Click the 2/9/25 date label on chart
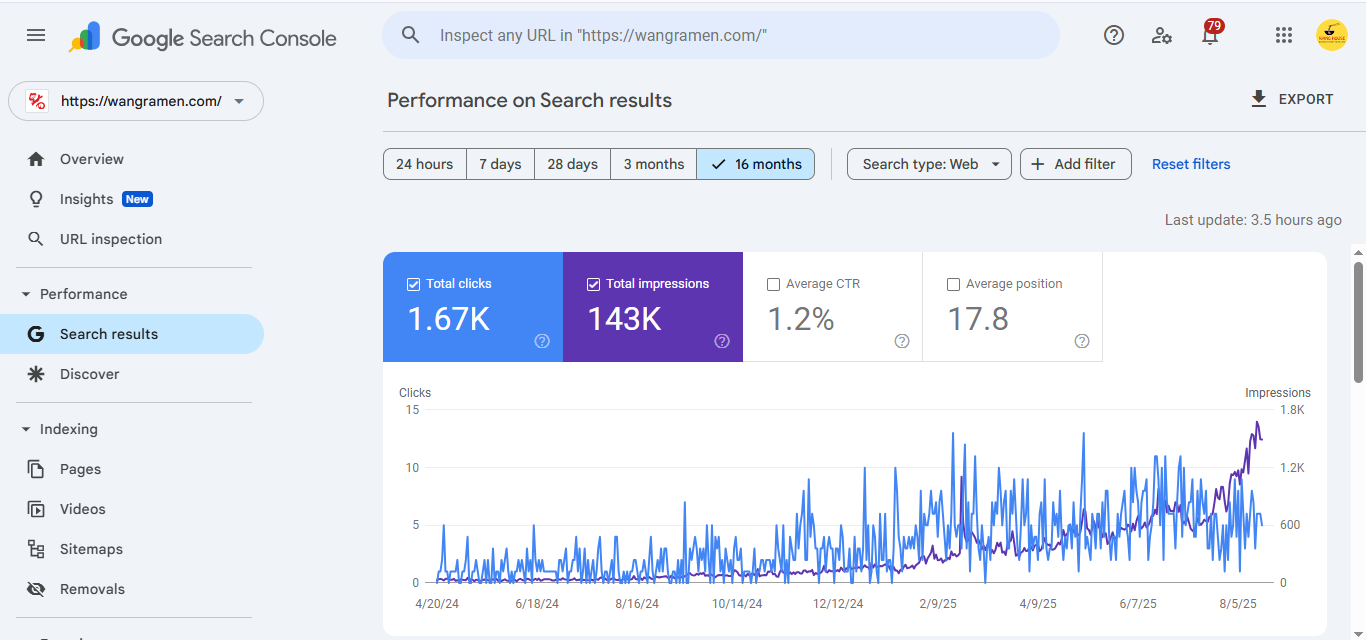Screen dimensions: 1366x640 940,604
